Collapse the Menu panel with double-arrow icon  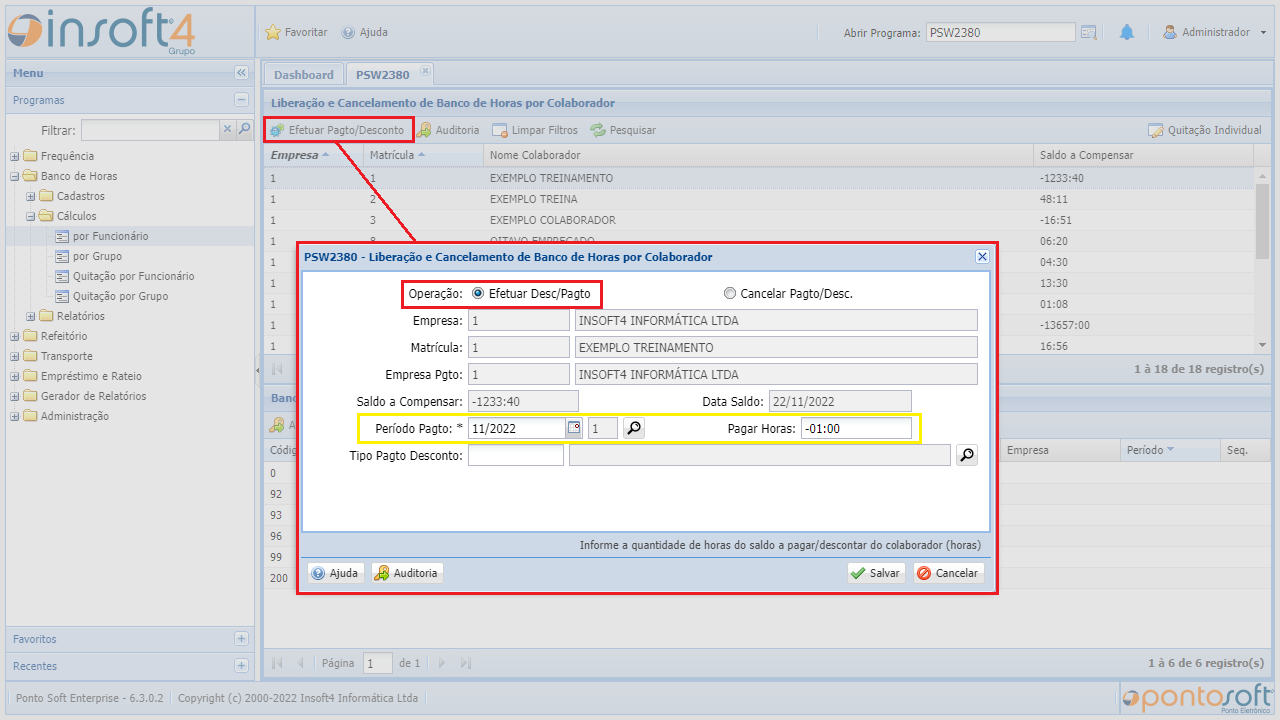tap(241, 73)
